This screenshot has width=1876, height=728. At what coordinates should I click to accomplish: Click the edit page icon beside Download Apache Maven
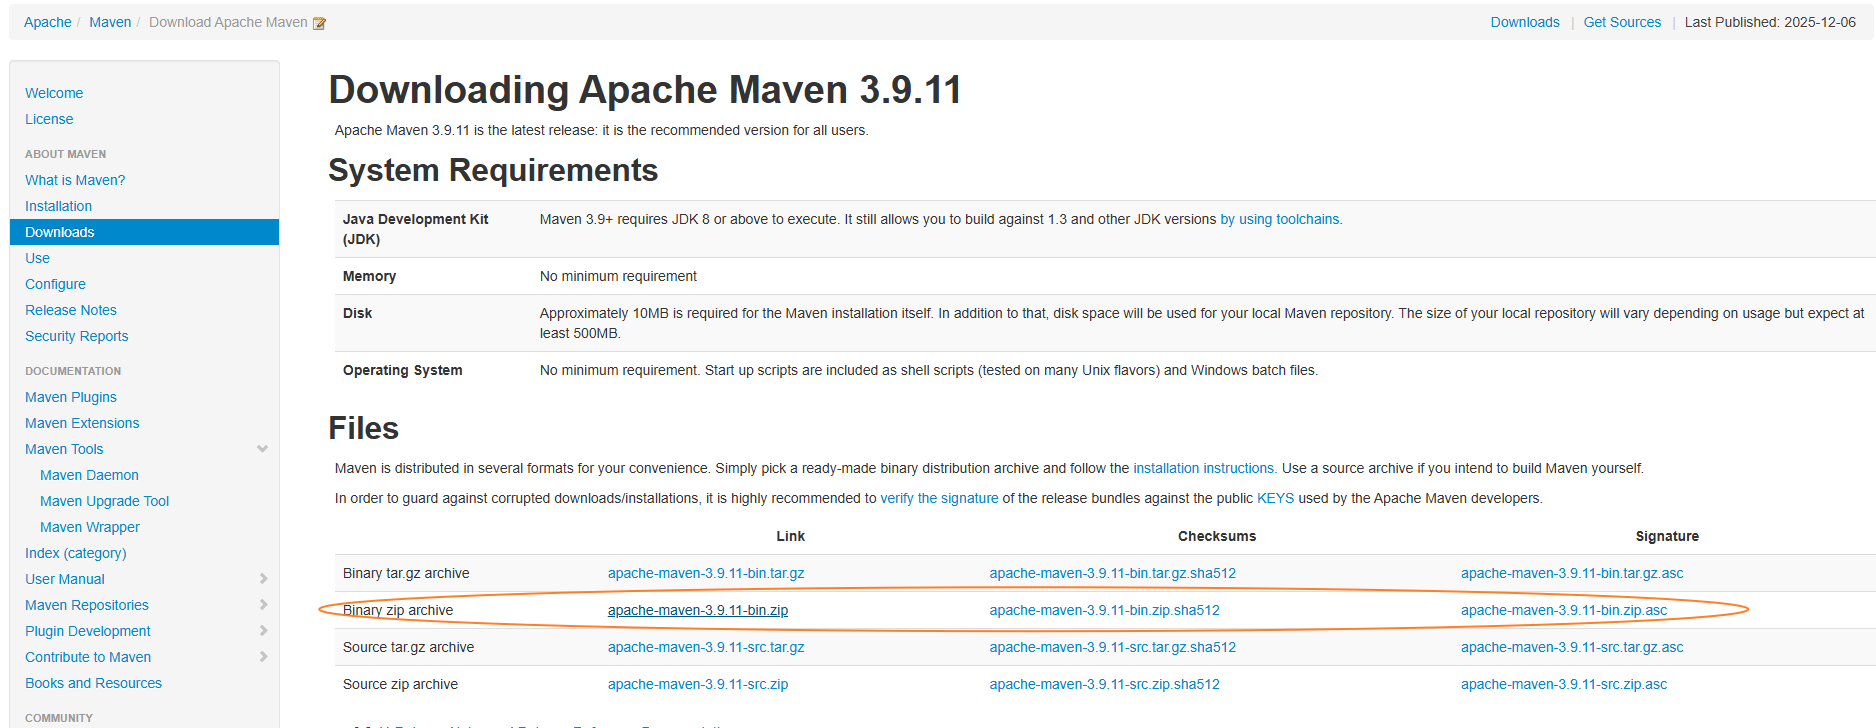tap(319, 23)
